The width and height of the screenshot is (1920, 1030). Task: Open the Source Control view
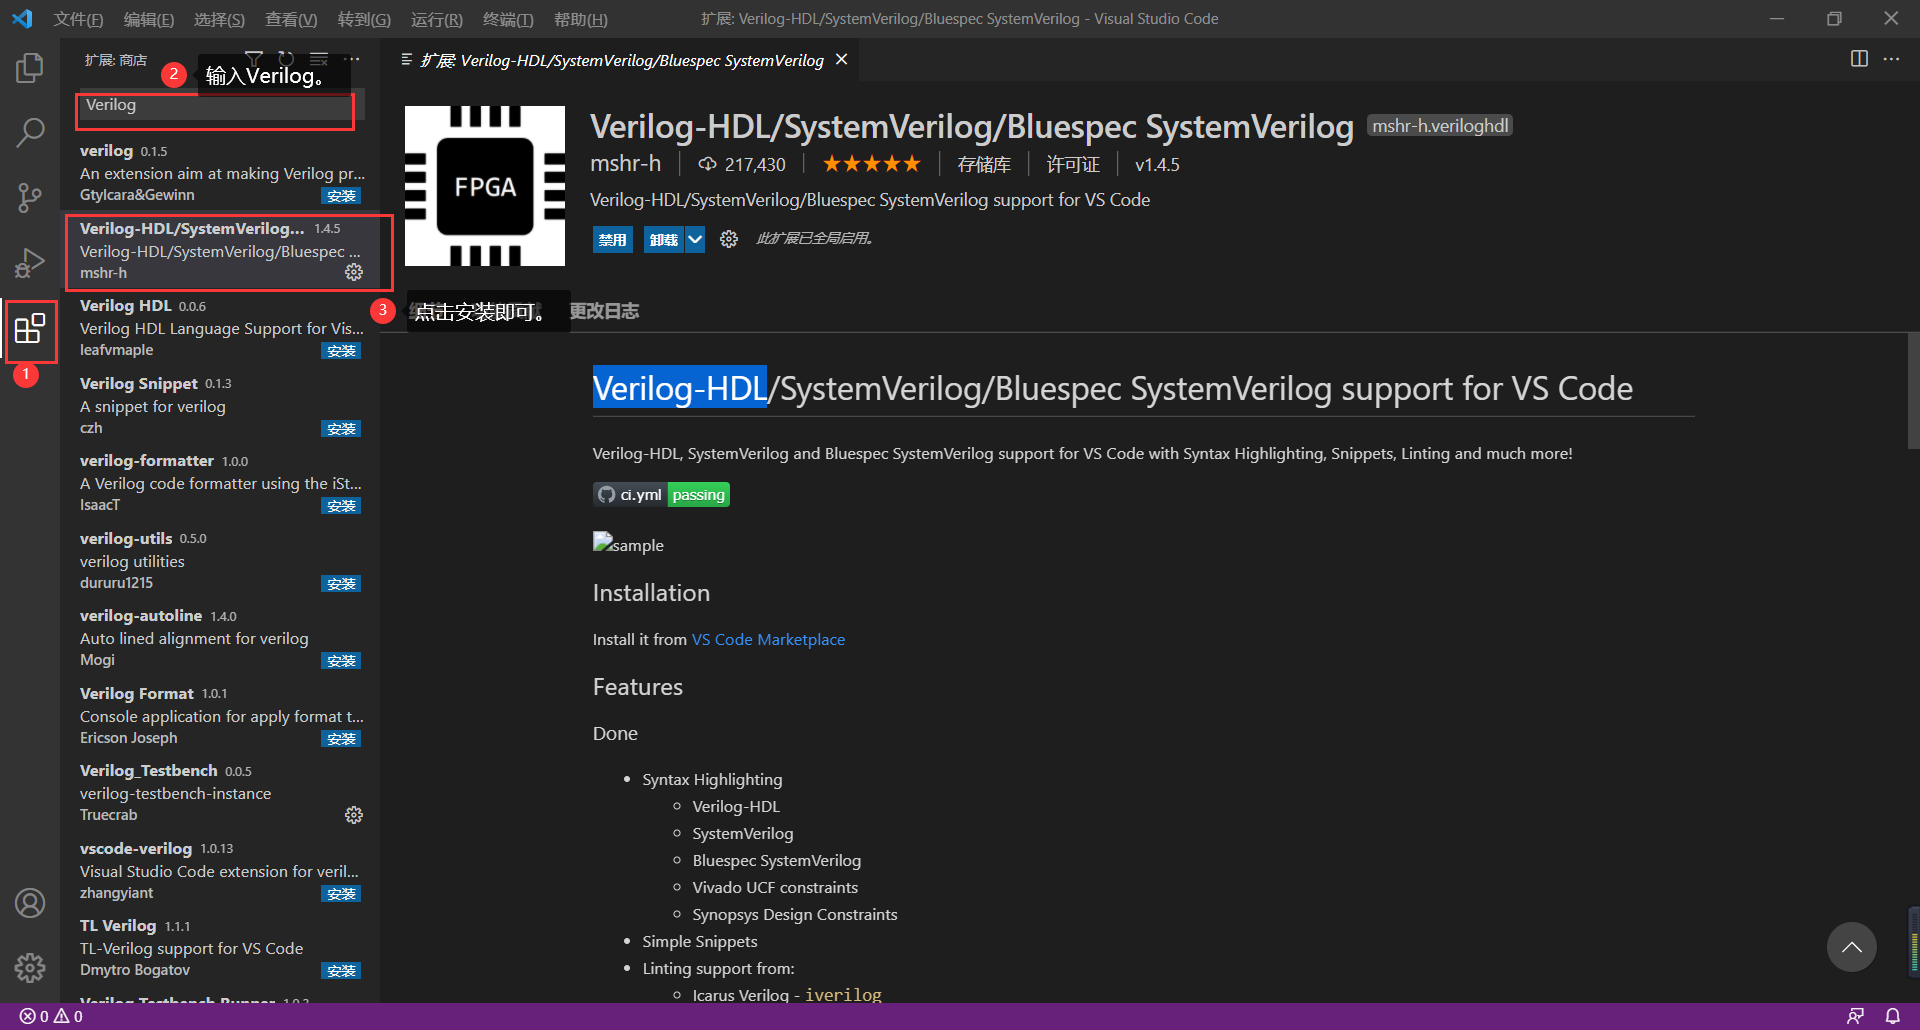[30, 197]
